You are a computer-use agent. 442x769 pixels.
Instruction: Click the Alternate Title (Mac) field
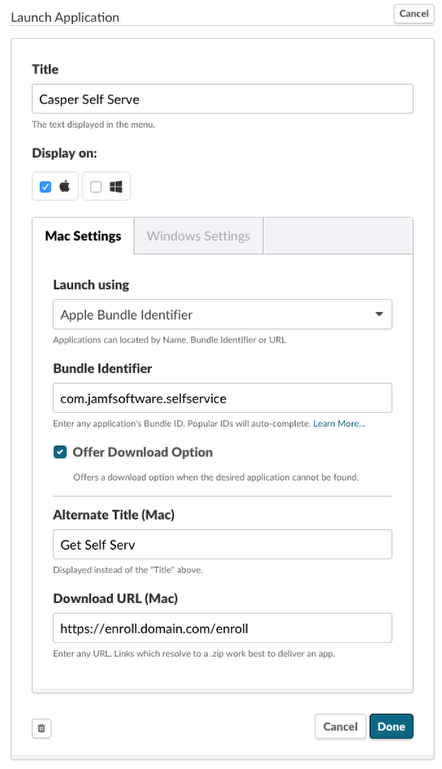point(222,544)
